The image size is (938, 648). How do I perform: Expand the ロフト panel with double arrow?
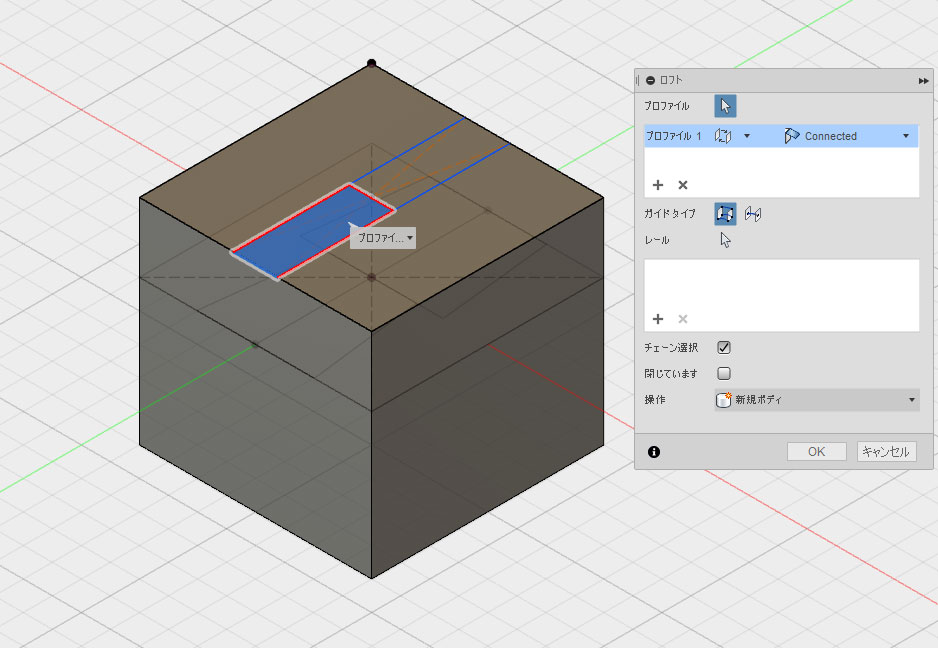(x=923, y=80)
